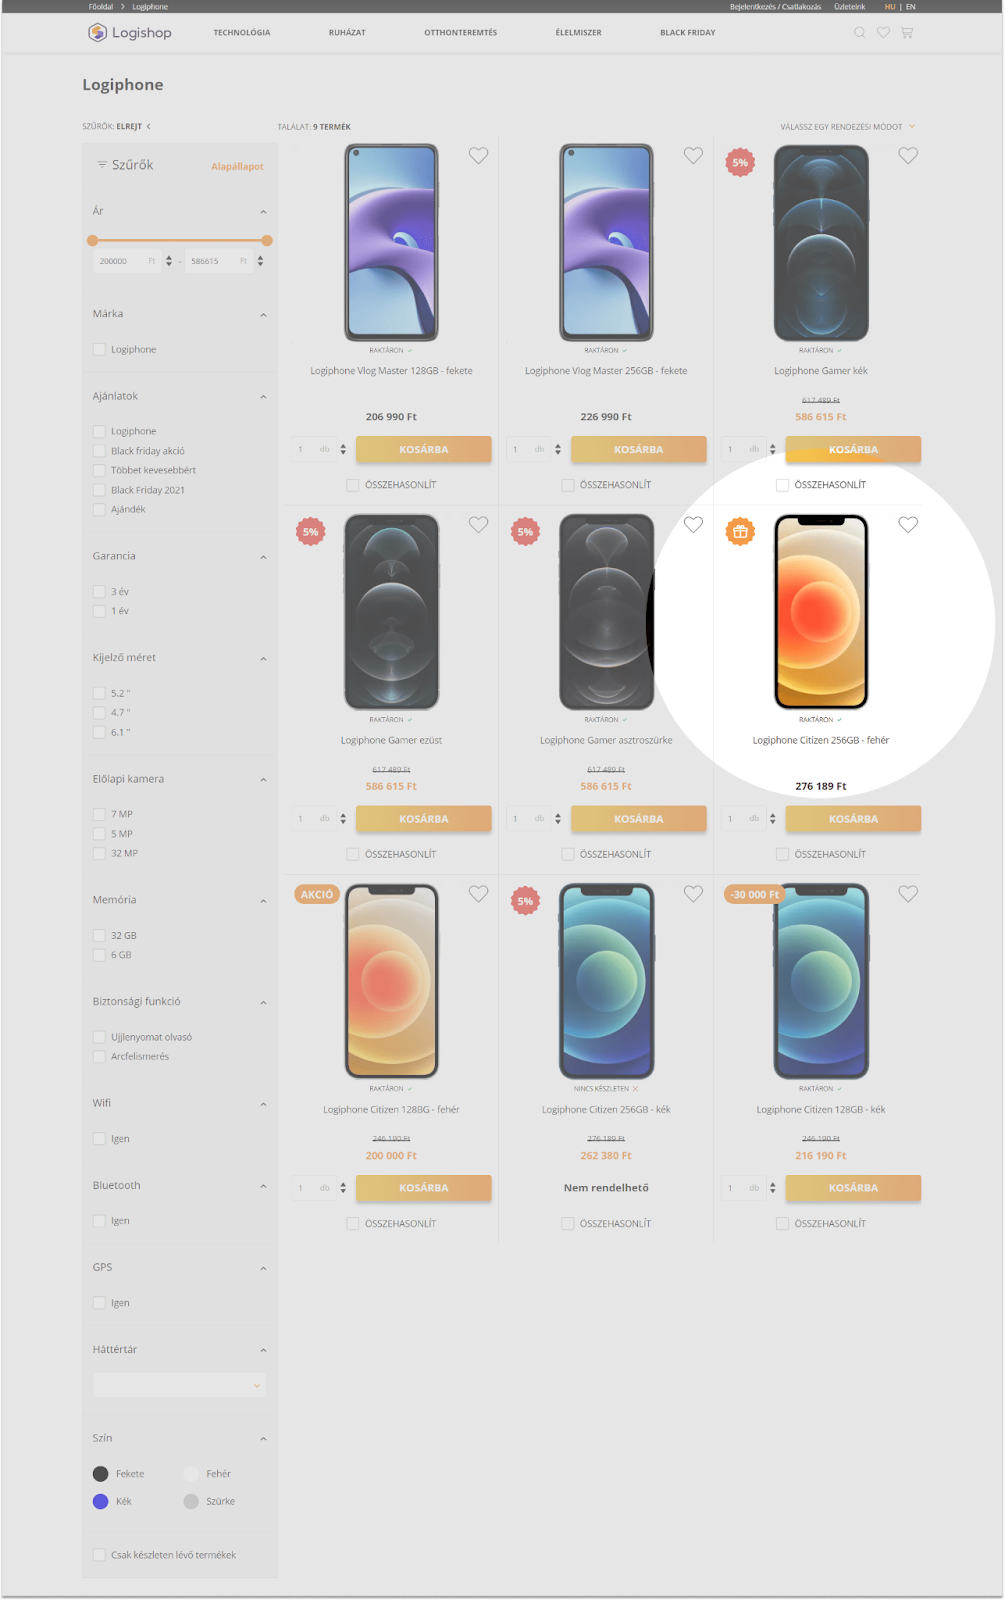
Task: Tick Összehasonlít for Citizen 256GB fehér
Action: (783, 855)
